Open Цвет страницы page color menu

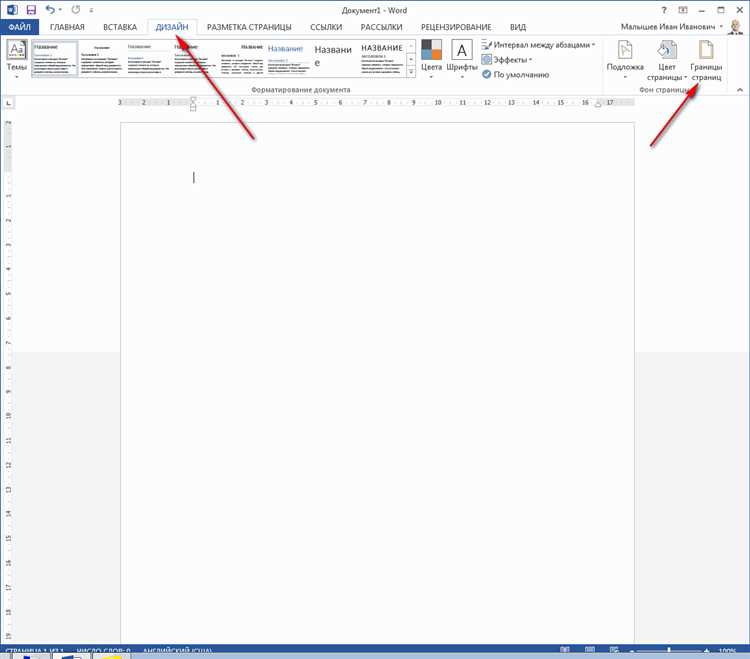click(667, 61)
